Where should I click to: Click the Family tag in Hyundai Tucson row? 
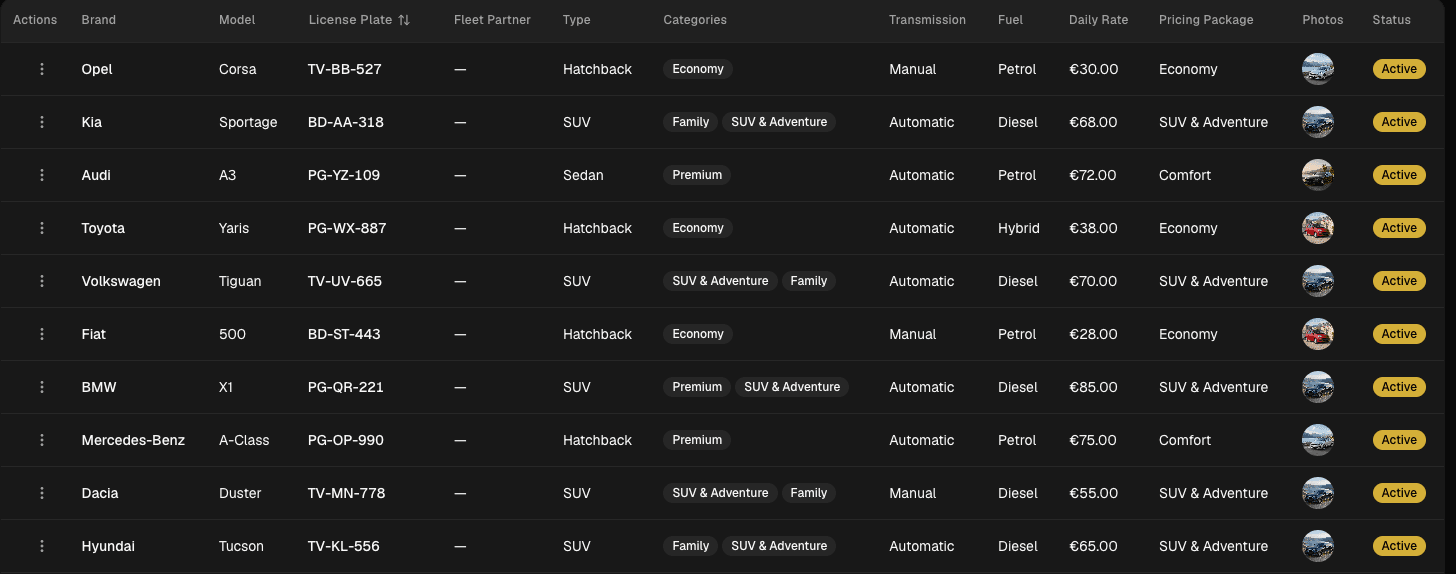click(x=690, y=546)
